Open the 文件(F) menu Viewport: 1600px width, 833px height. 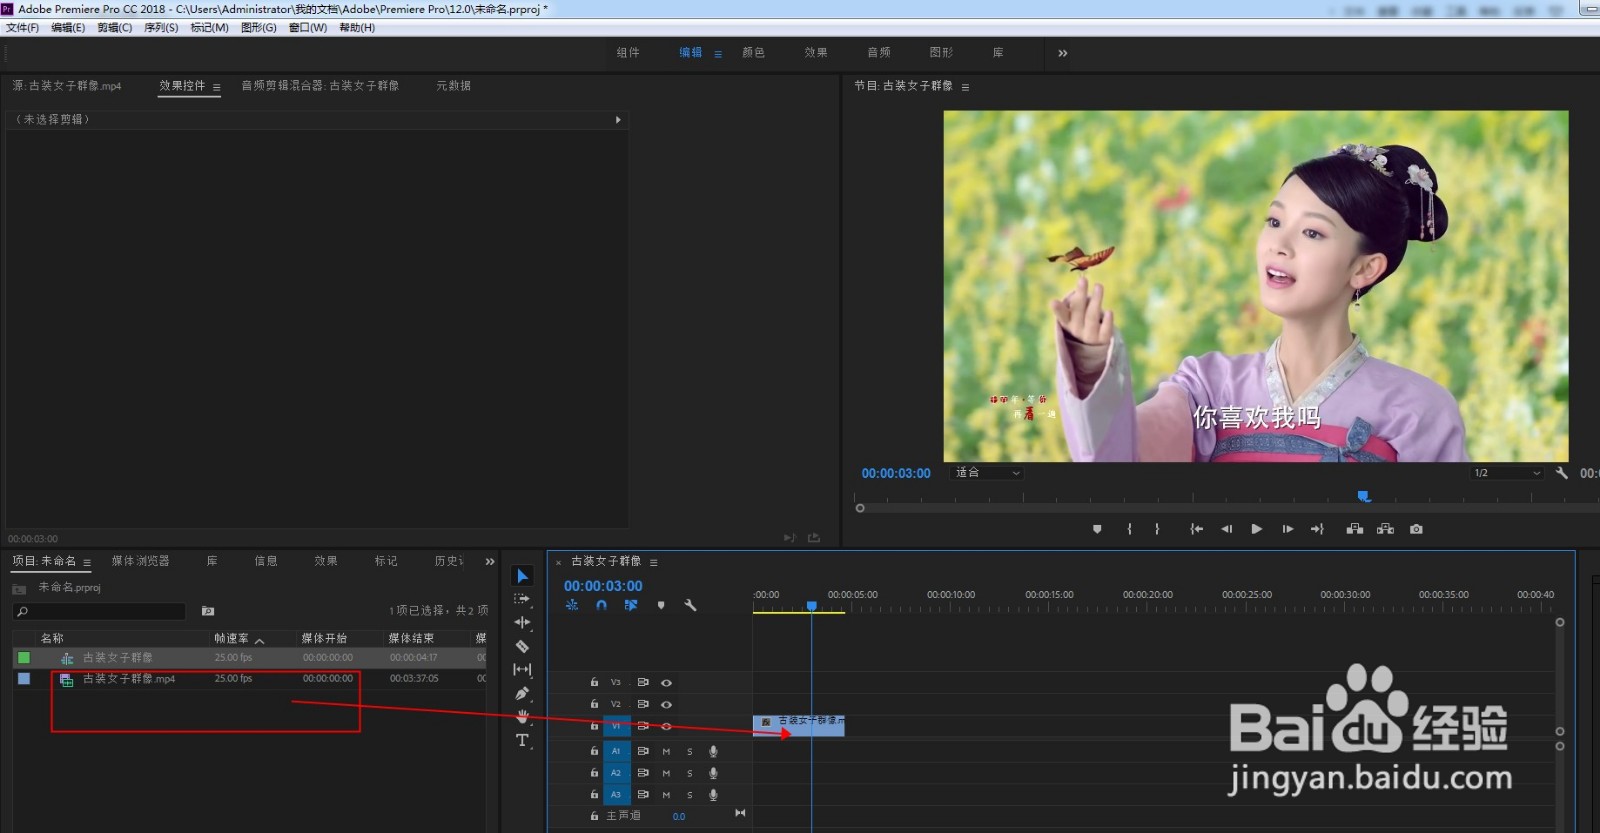(22, 28)
